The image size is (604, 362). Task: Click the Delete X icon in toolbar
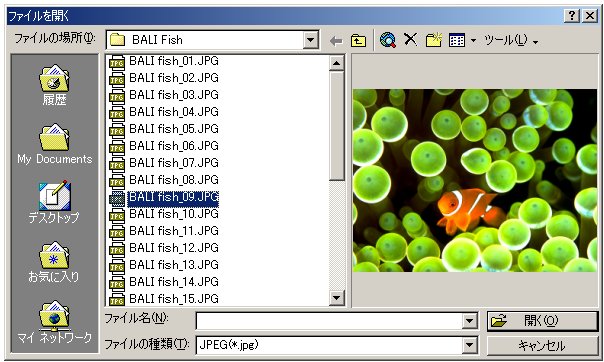tap(411, 39)
